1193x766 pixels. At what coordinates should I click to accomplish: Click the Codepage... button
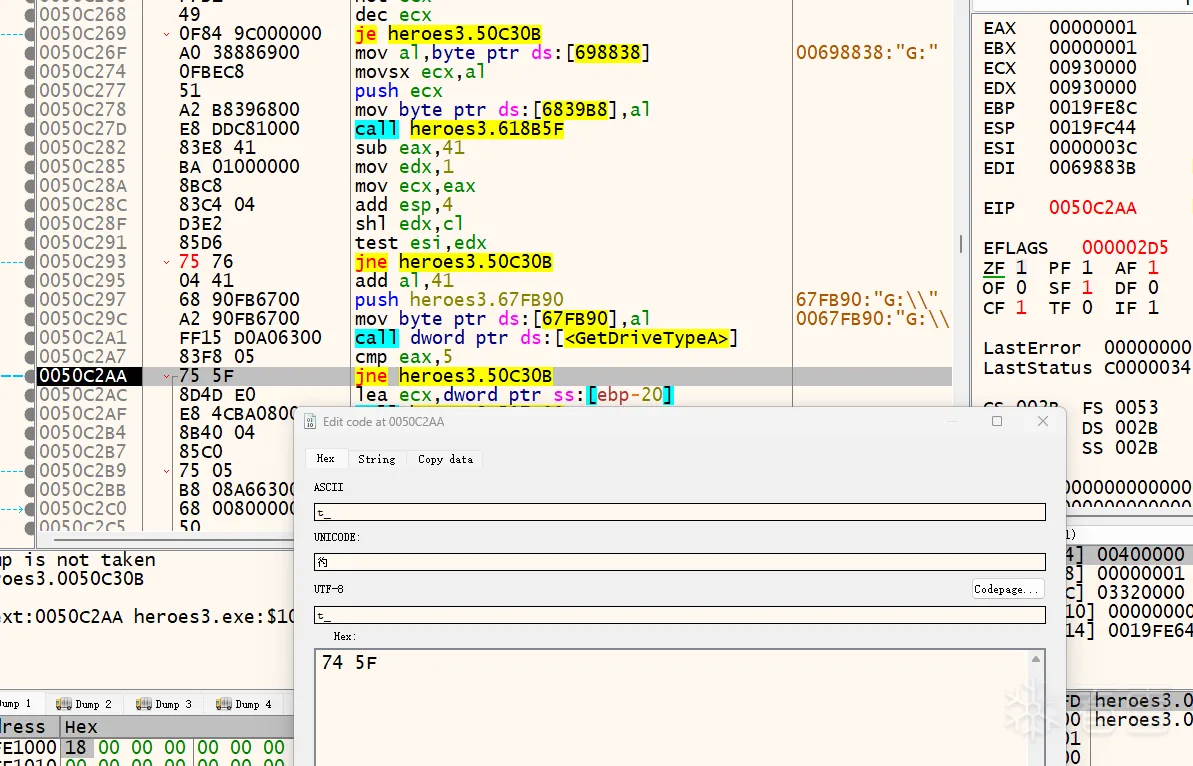pyautogui.click(x=1008, y=589)
